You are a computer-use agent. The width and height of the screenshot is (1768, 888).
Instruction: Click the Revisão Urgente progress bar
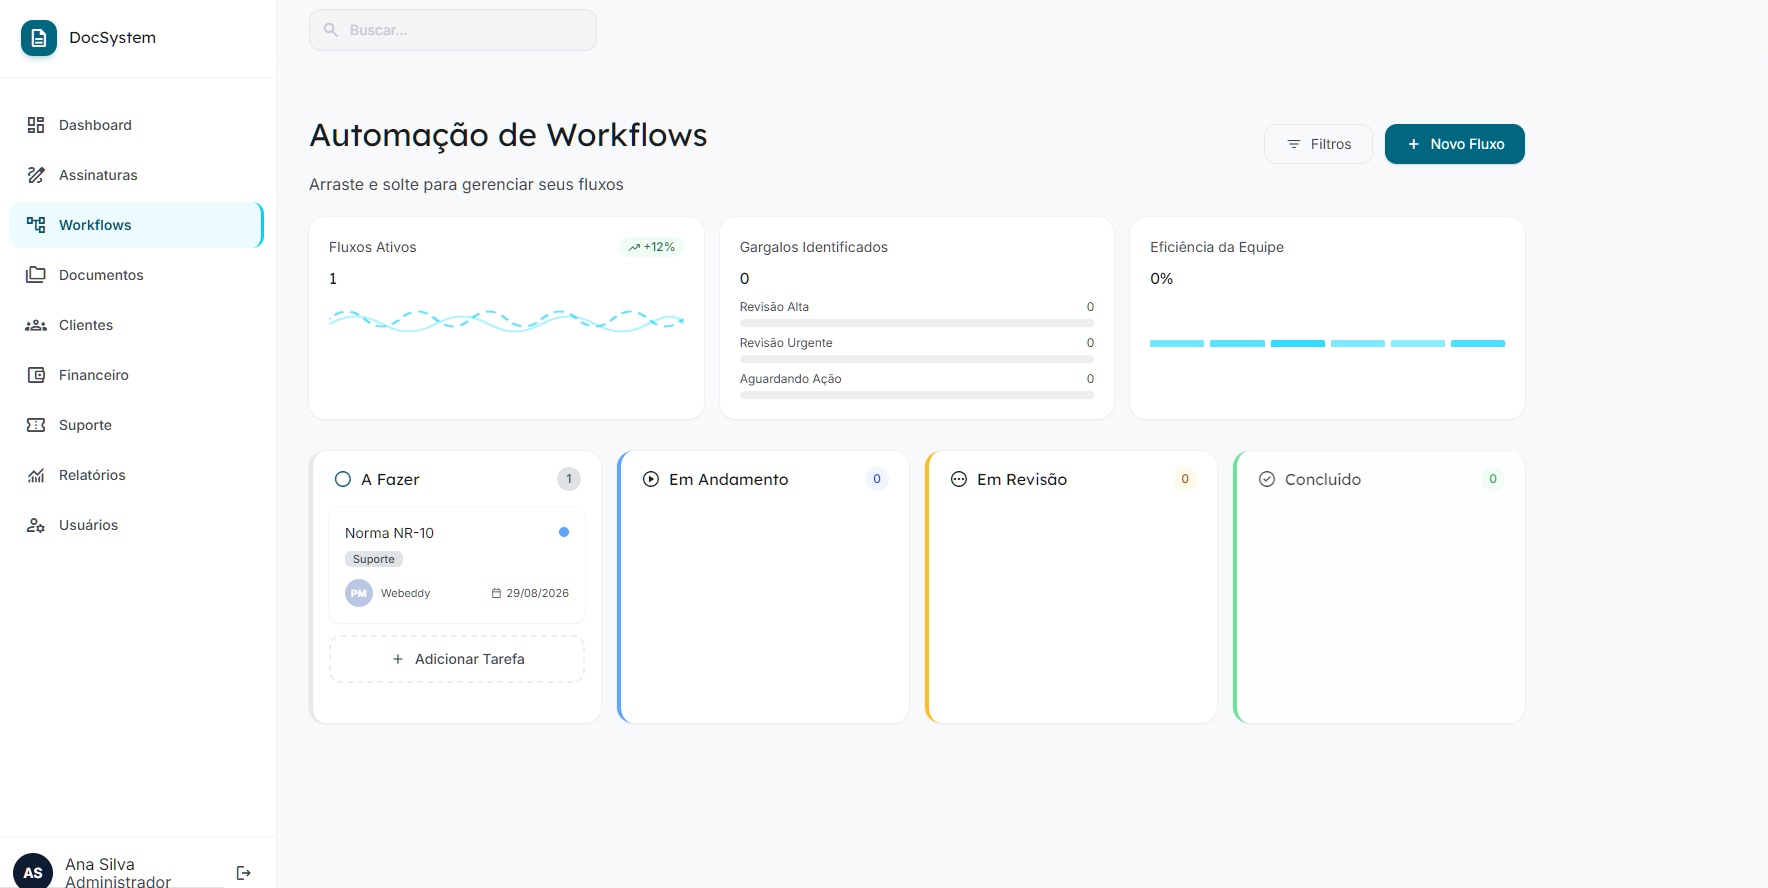click(917, 359)
